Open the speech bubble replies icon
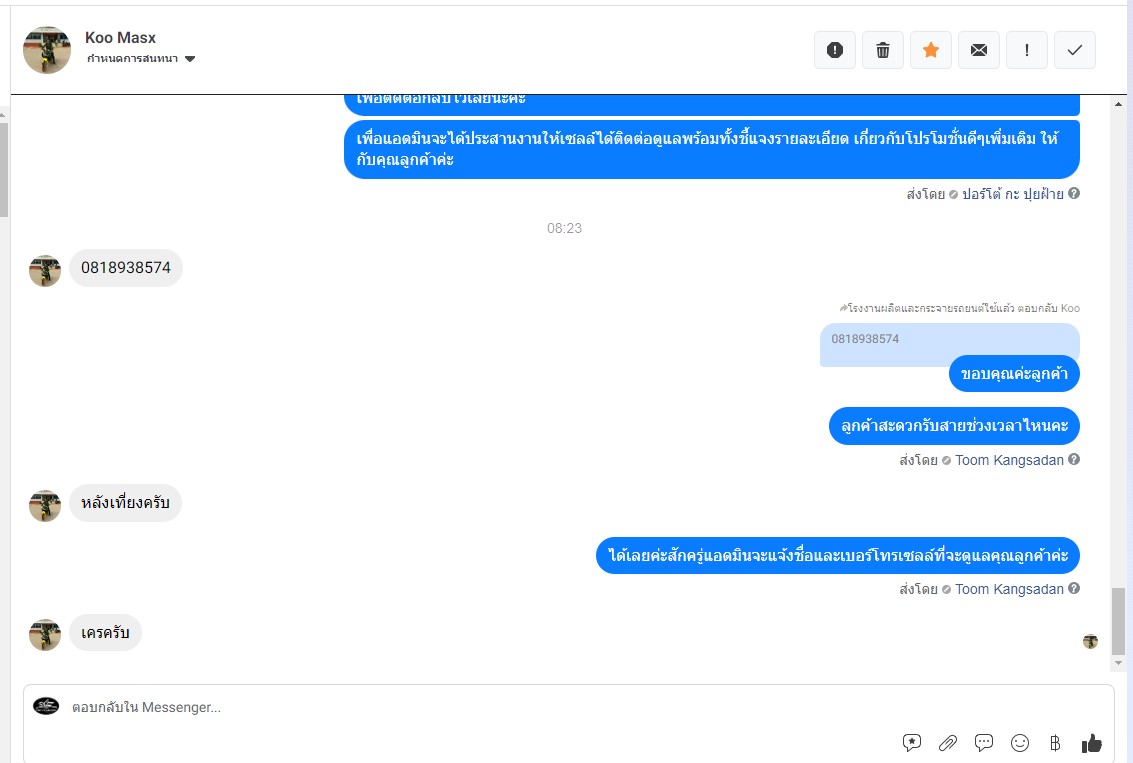 pos(984,742)
